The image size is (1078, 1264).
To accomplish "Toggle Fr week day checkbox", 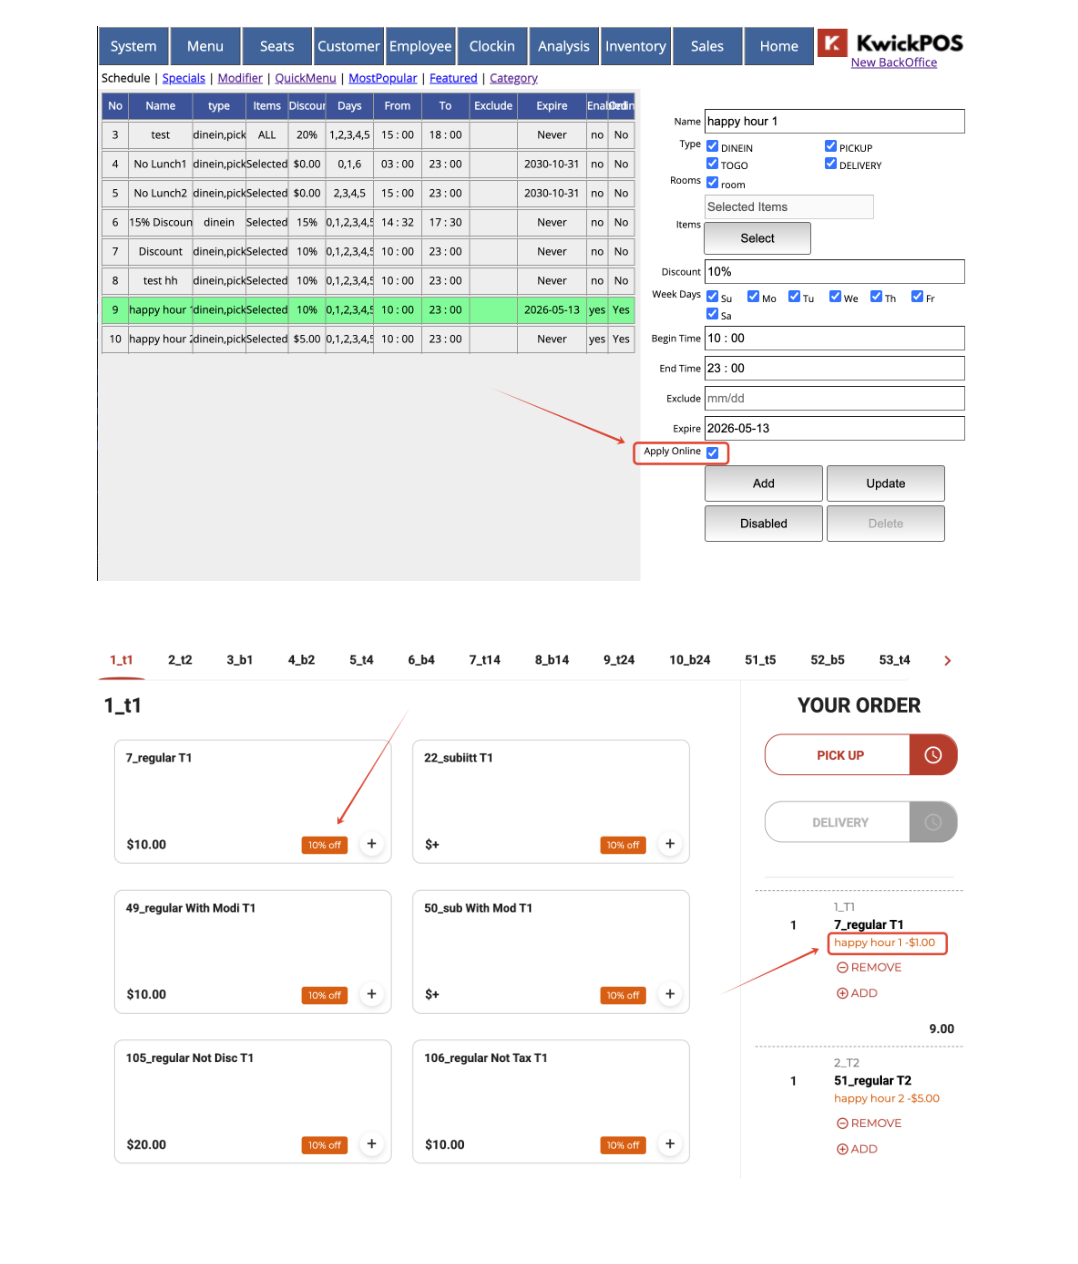I will (918, 297).
